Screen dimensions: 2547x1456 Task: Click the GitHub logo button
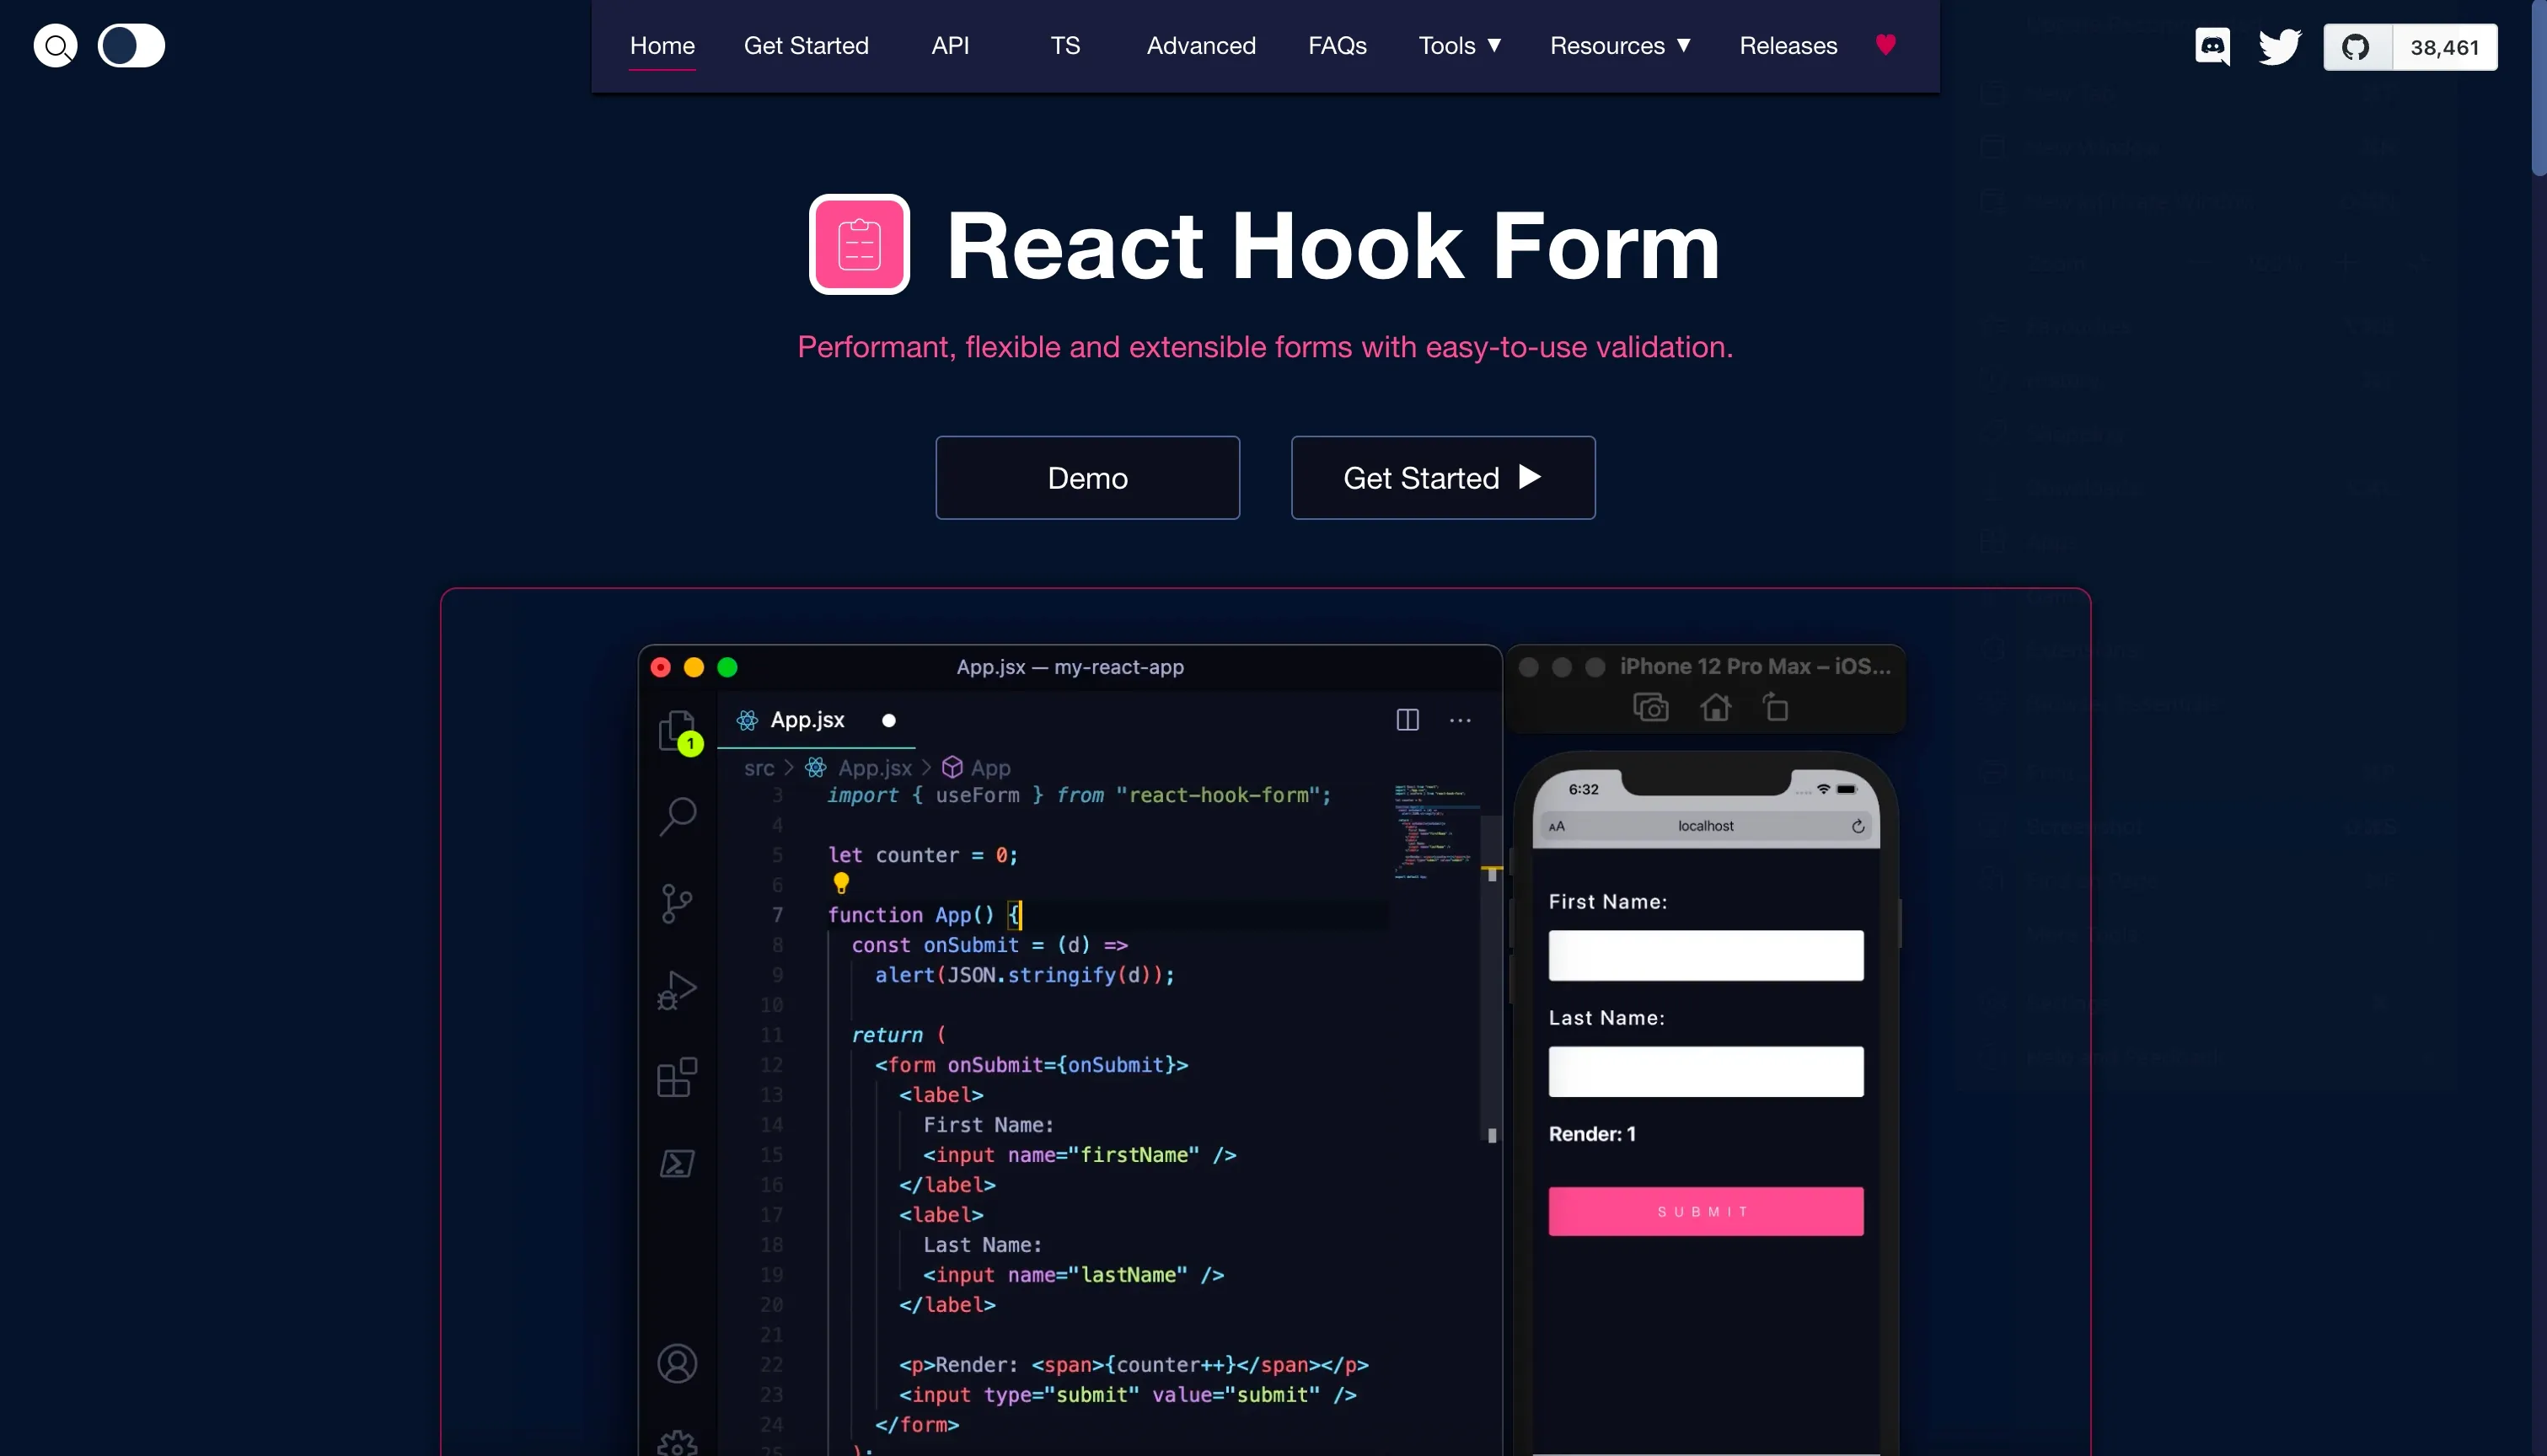(2357, 47)
